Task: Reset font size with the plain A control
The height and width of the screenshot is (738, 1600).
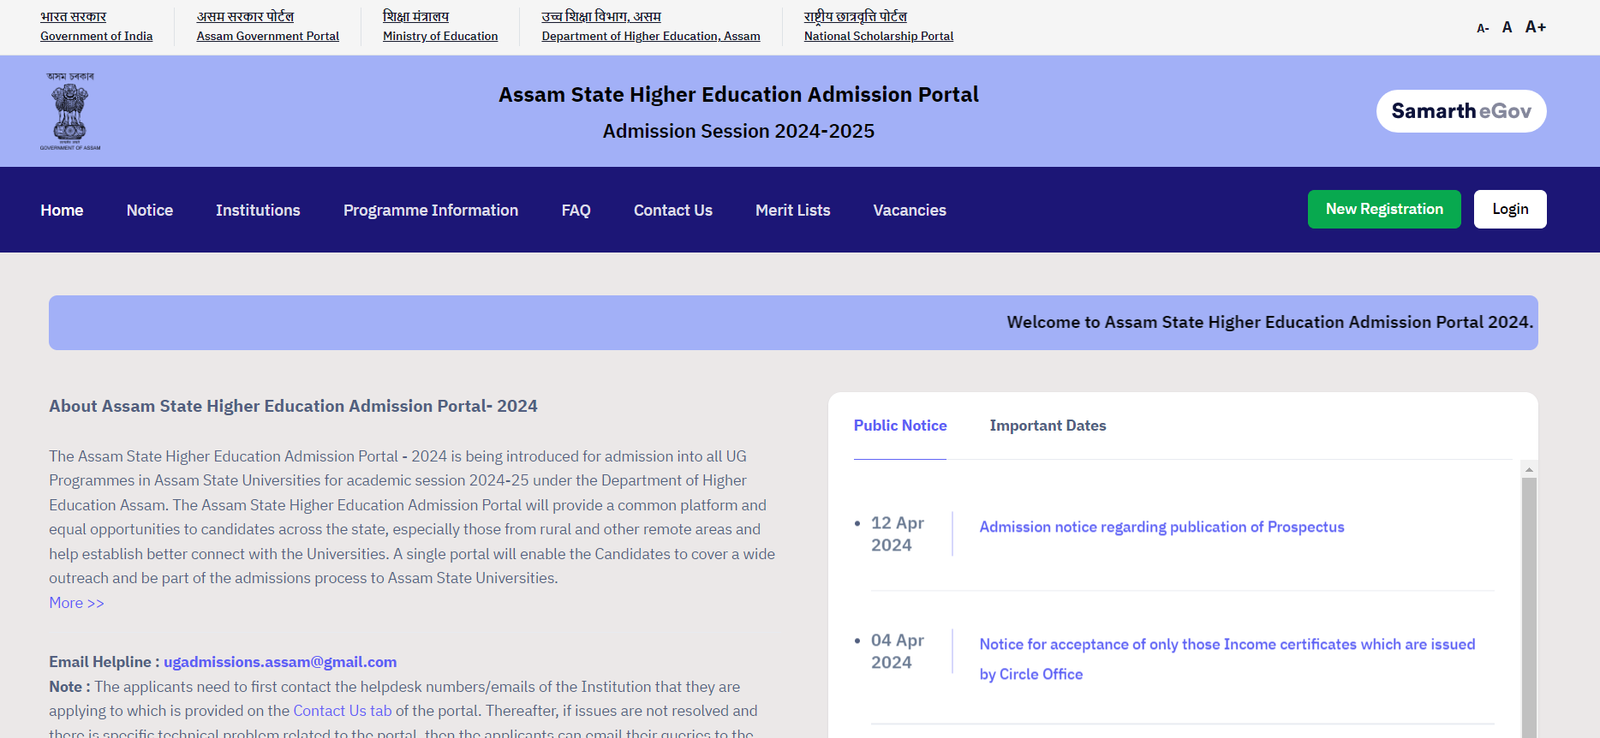Action: 1507,27
